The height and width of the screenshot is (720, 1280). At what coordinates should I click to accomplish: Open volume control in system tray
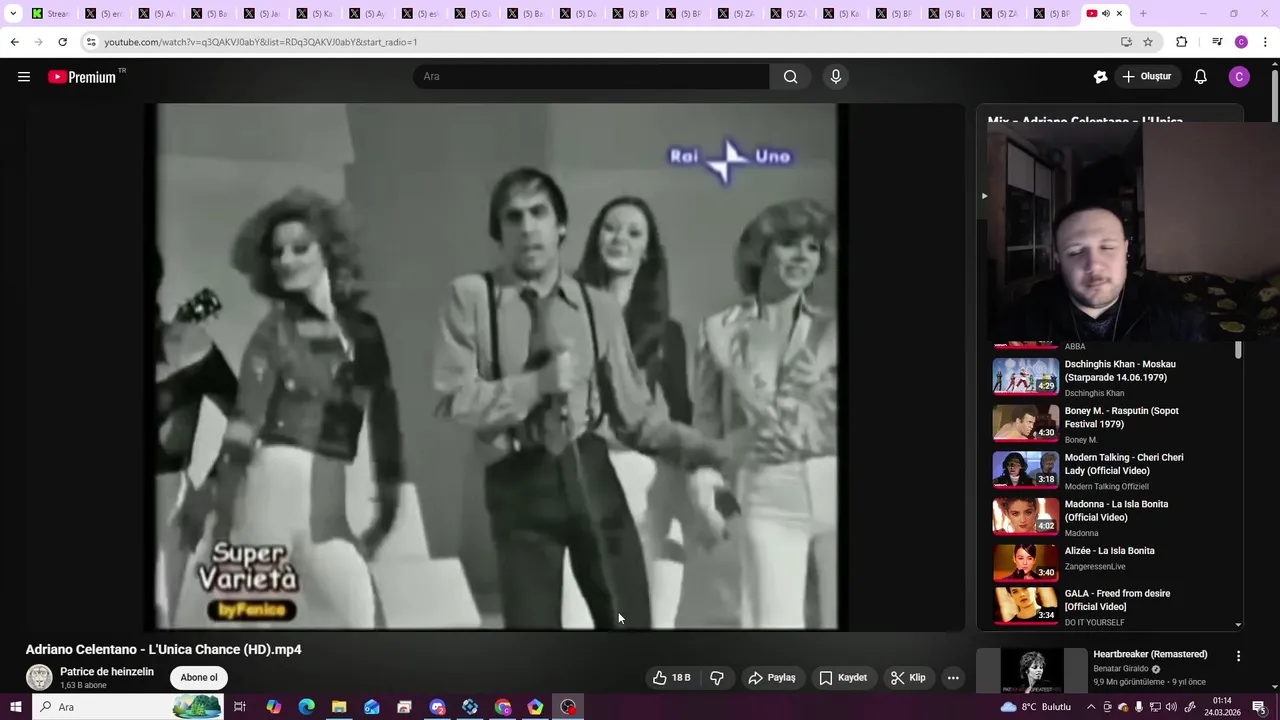point(1172,707)
